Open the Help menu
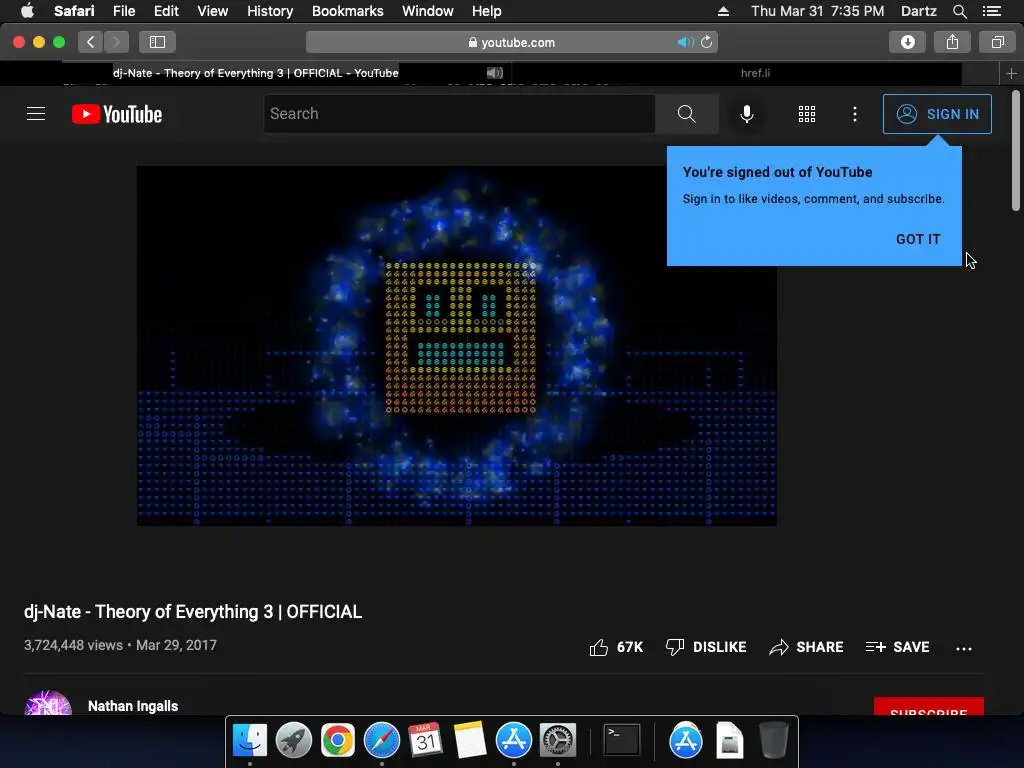Image resolution: width=1024 pixels, height=768 pixels. tap(487, 11)
